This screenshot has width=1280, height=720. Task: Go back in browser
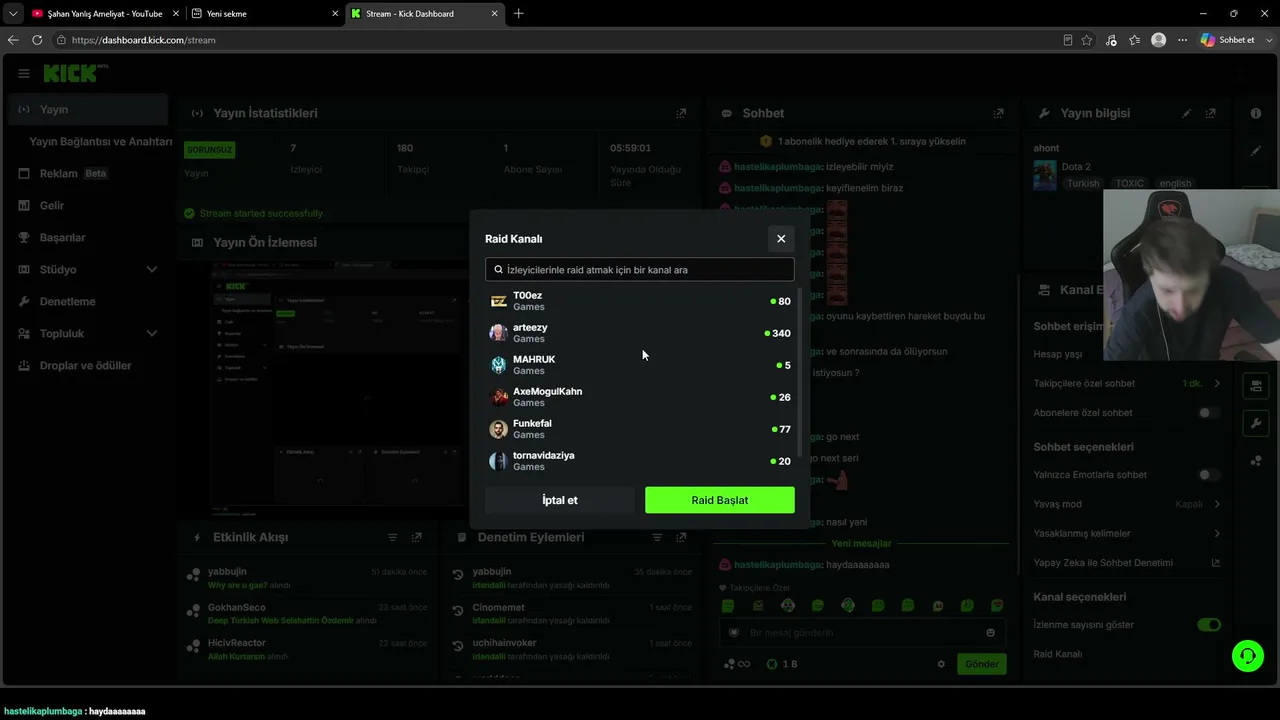13,40
